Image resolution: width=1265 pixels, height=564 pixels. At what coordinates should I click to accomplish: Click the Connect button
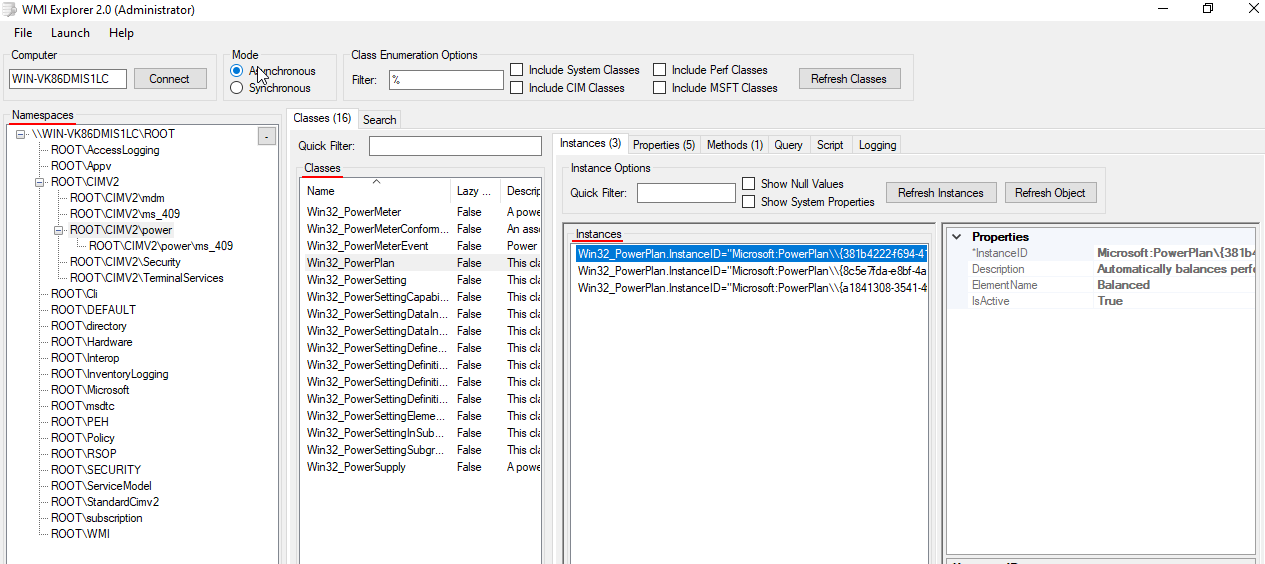pyautogui.click(x=169, y=79)
